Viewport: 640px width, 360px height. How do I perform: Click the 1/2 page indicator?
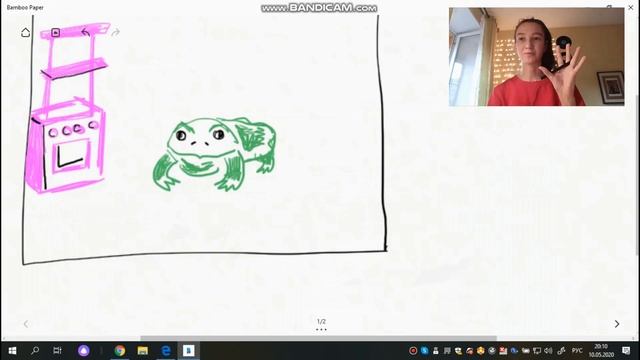(321, 322)
